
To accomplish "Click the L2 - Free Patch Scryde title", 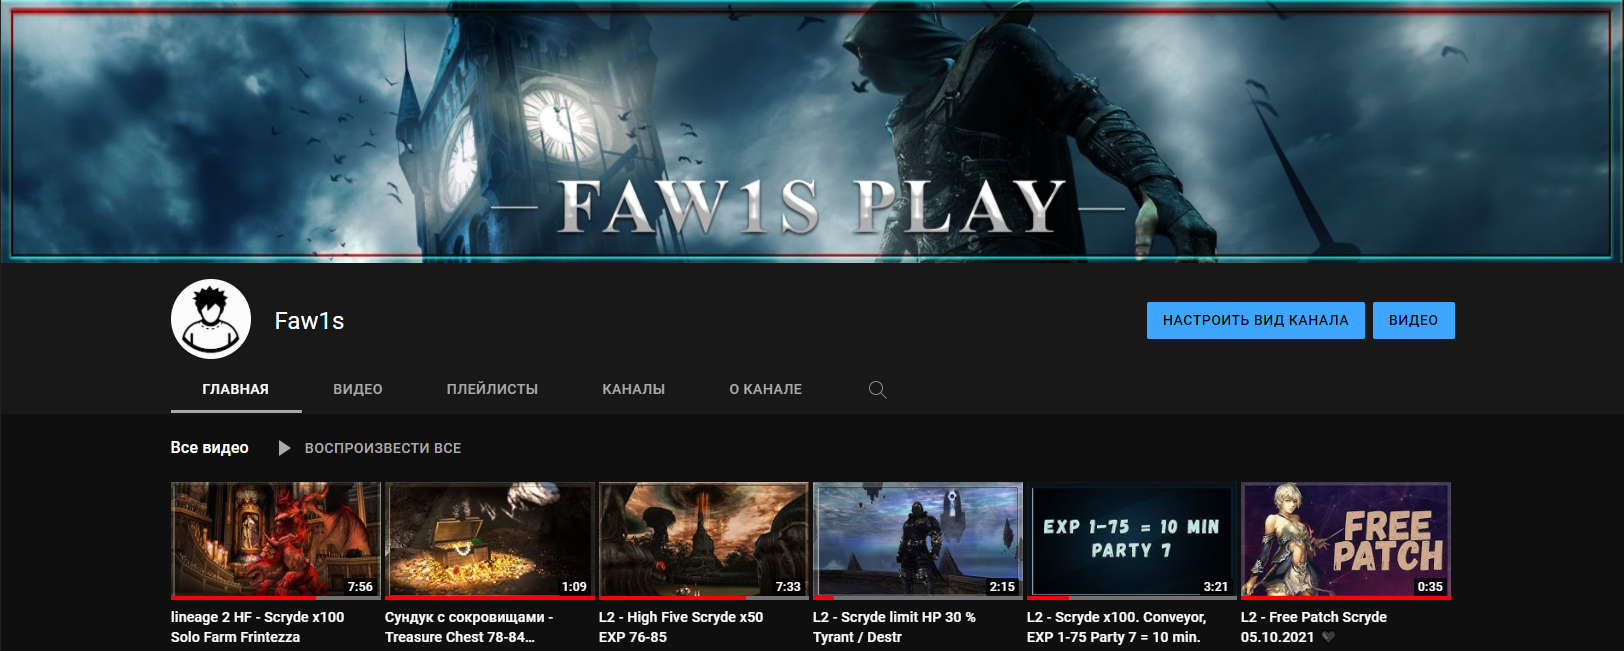I will point(1313,618).
